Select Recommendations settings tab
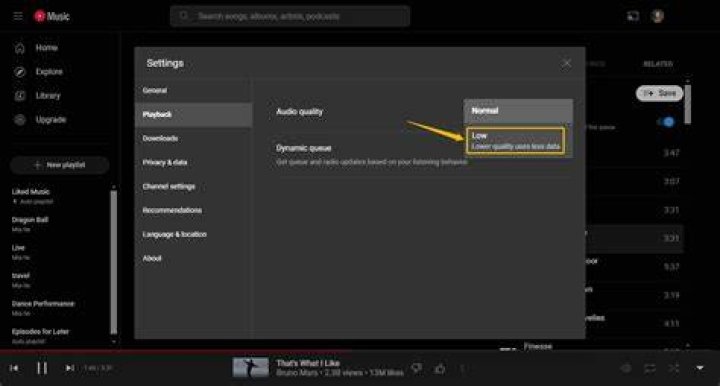Image resolution: width=720 pixels, height=386 pixels. pyautogui.click(x=193, y=210)
